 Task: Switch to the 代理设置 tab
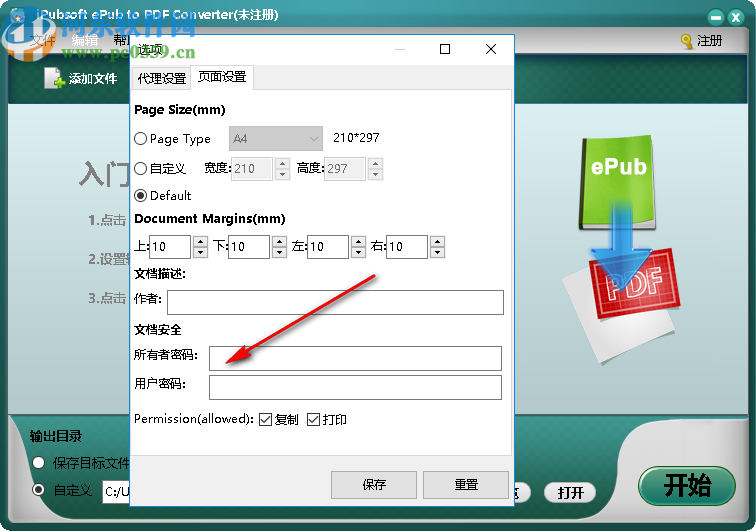point(162,78)
